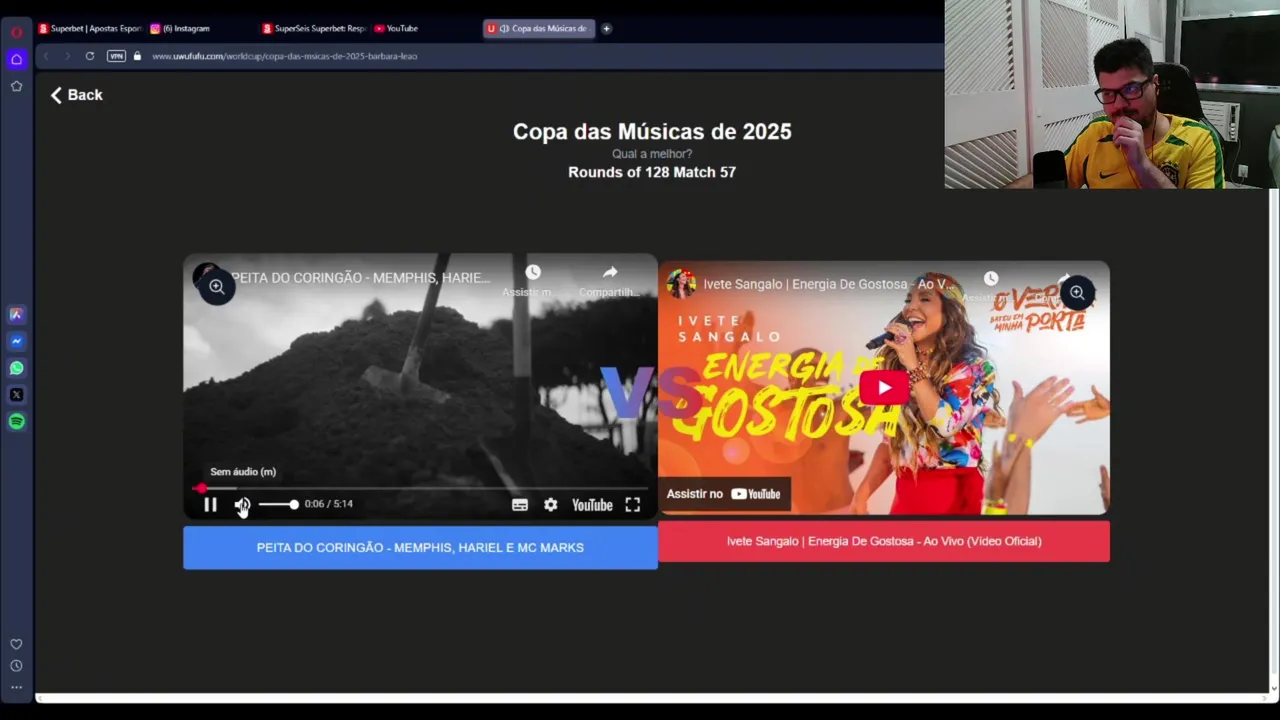Open the Ivete Sangalo video title link
The width and height of the screenshot is (1280, 720).
coord(828,284)
